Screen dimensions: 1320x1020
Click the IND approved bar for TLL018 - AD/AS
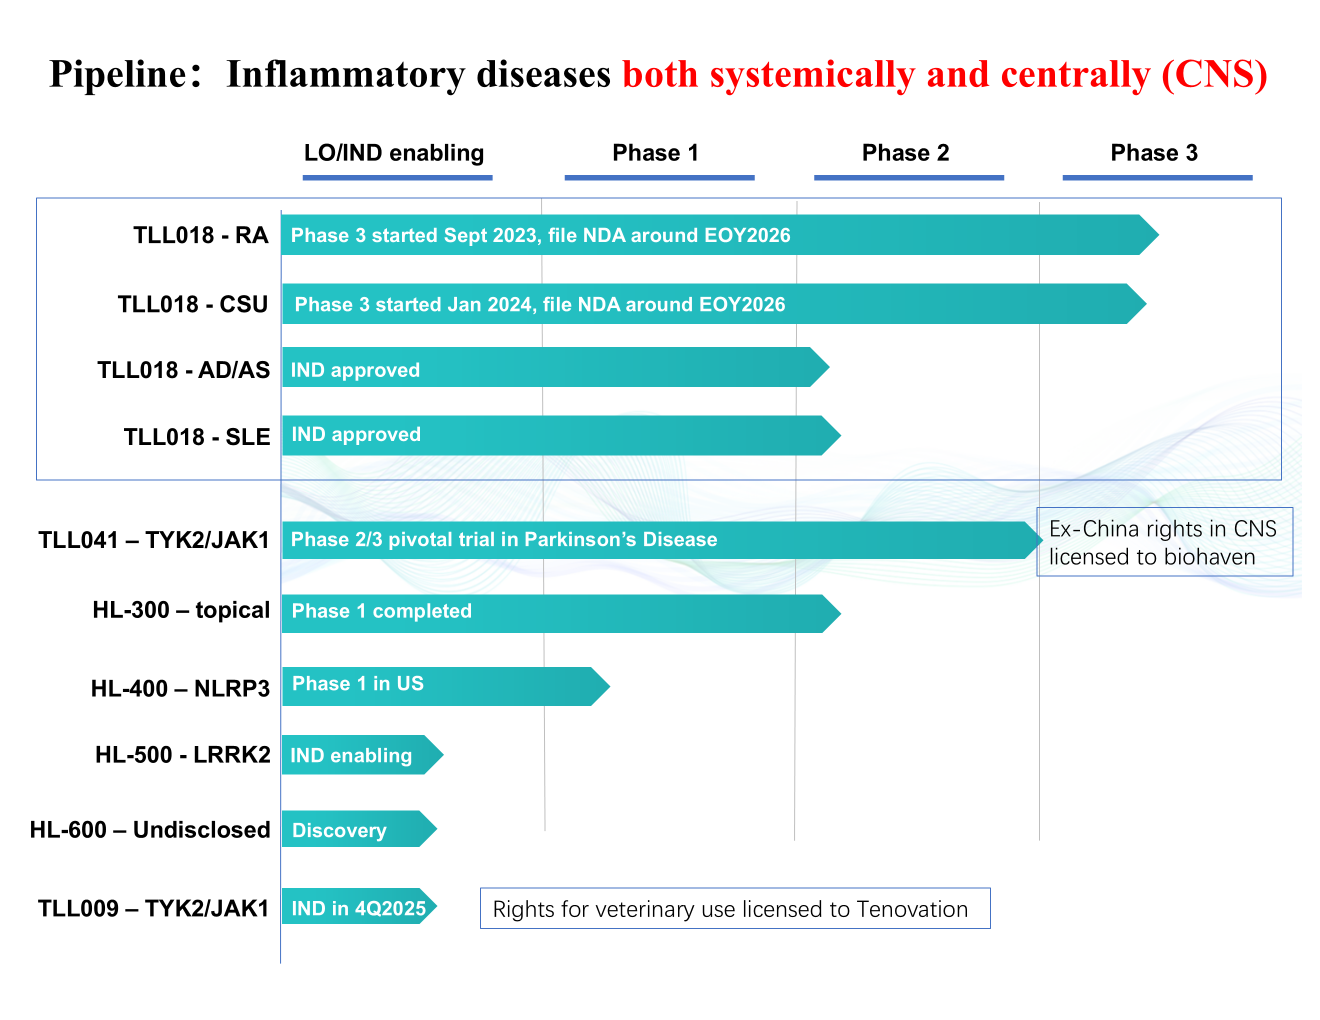pyautogui.click(x=550, y=369)
